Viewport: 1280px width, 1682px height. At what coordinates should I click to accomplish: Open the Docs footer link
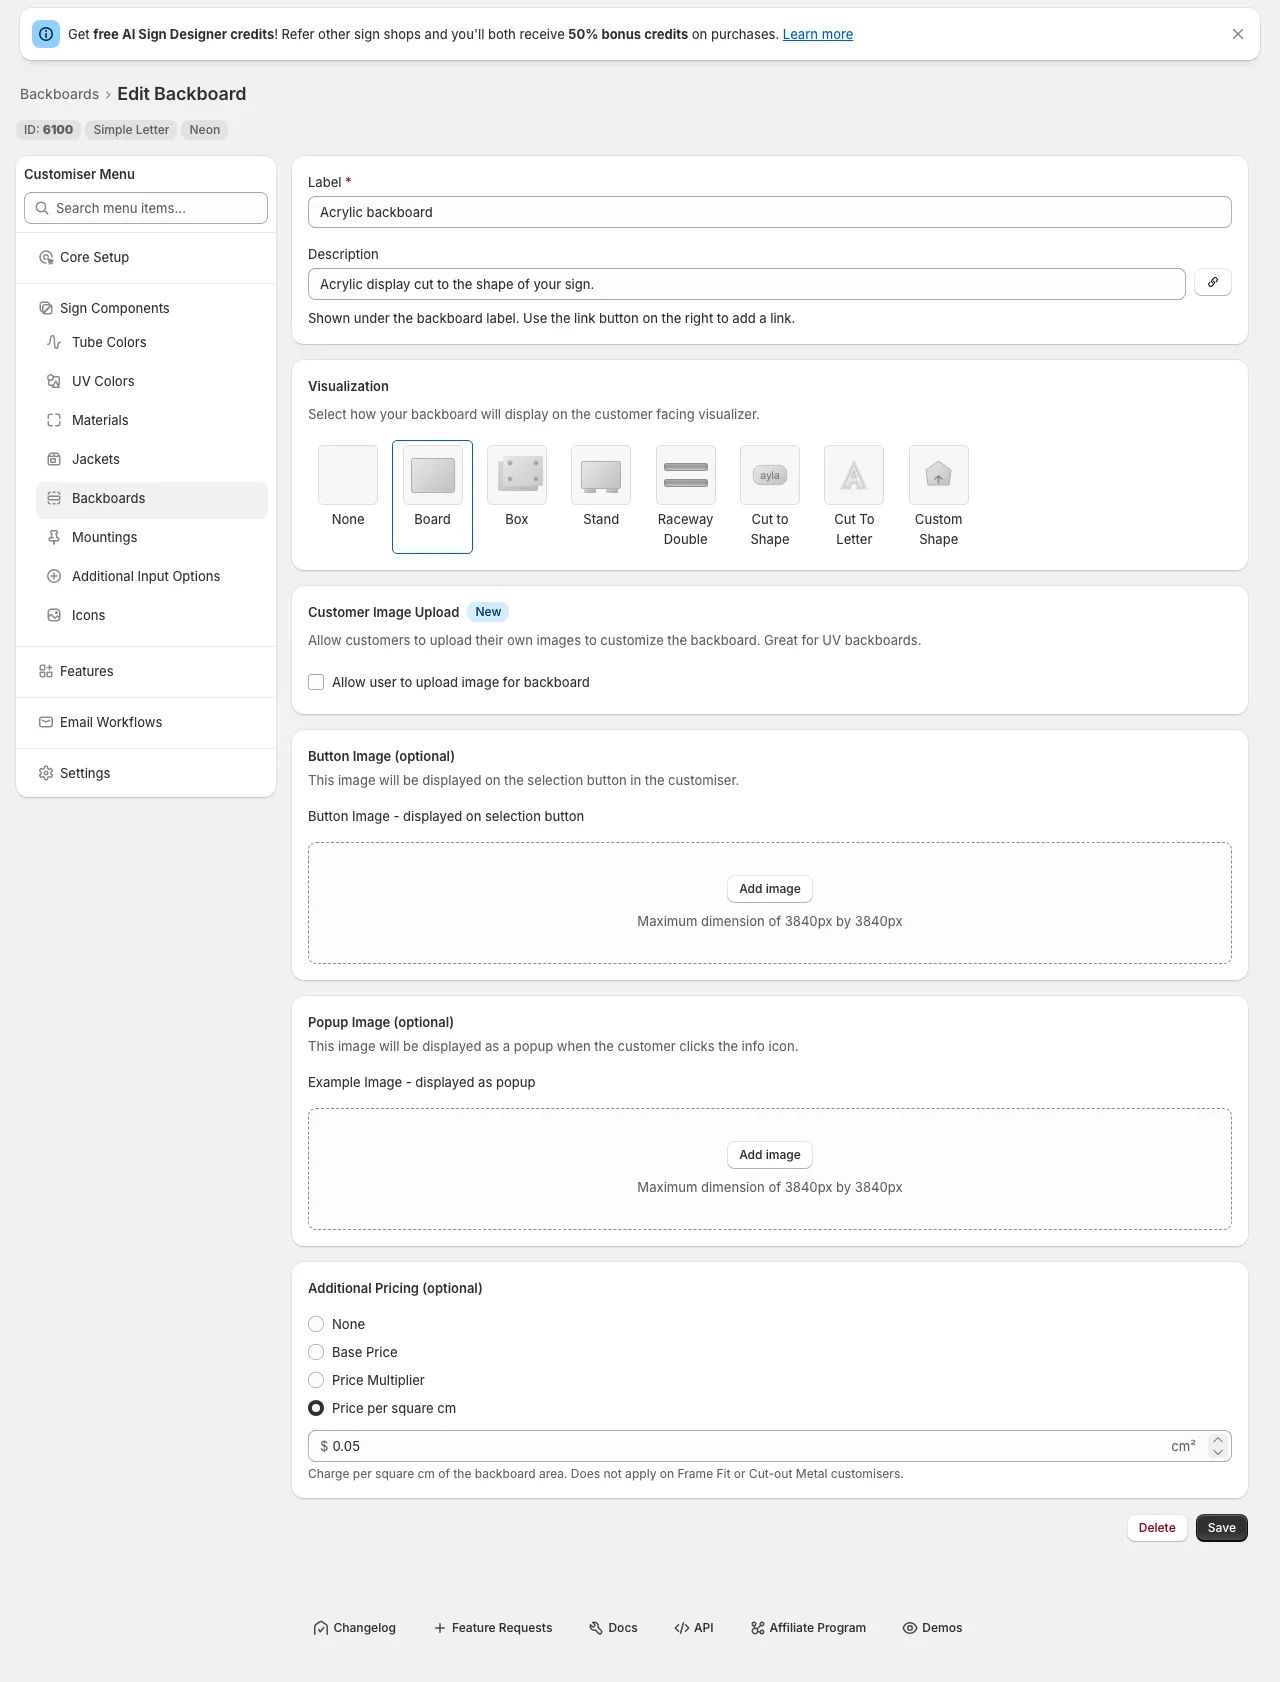tap(613, 1628)
